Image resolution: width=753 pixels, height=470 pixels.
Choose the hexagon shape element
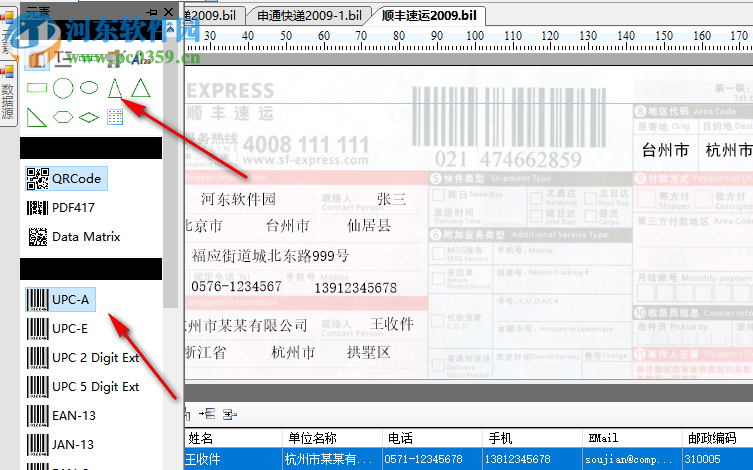(x=63, y=117)
